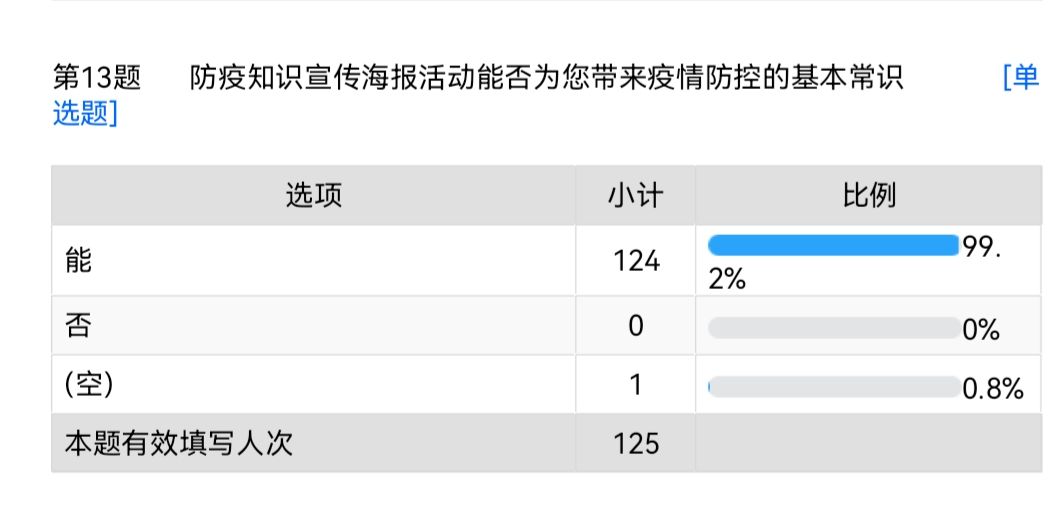Click the question number 第13题
This screenshot has width=1060, height=517.
coord(96,78)
